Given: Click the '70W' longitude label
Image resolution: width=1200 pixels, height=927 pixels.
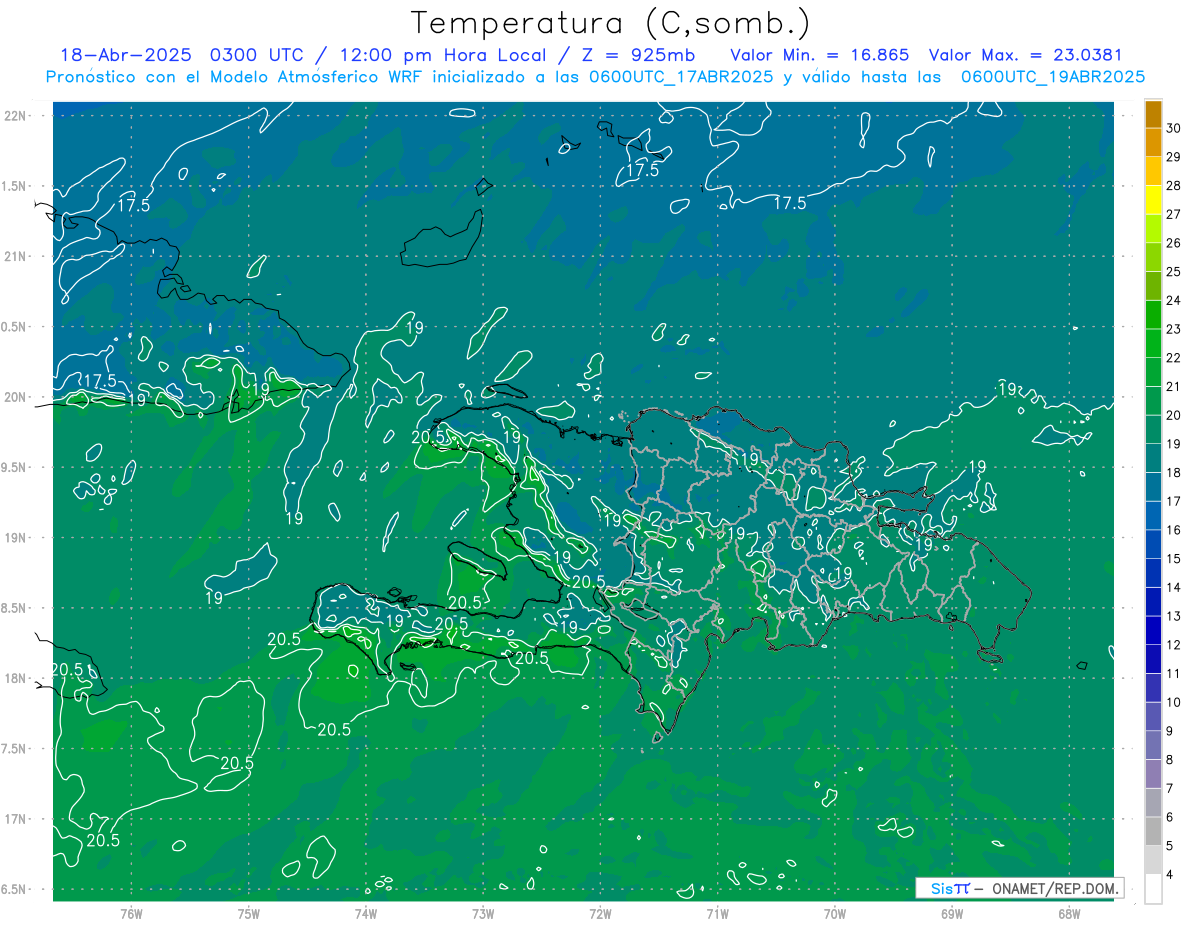Looking at the screenshot, I should 835,914.
